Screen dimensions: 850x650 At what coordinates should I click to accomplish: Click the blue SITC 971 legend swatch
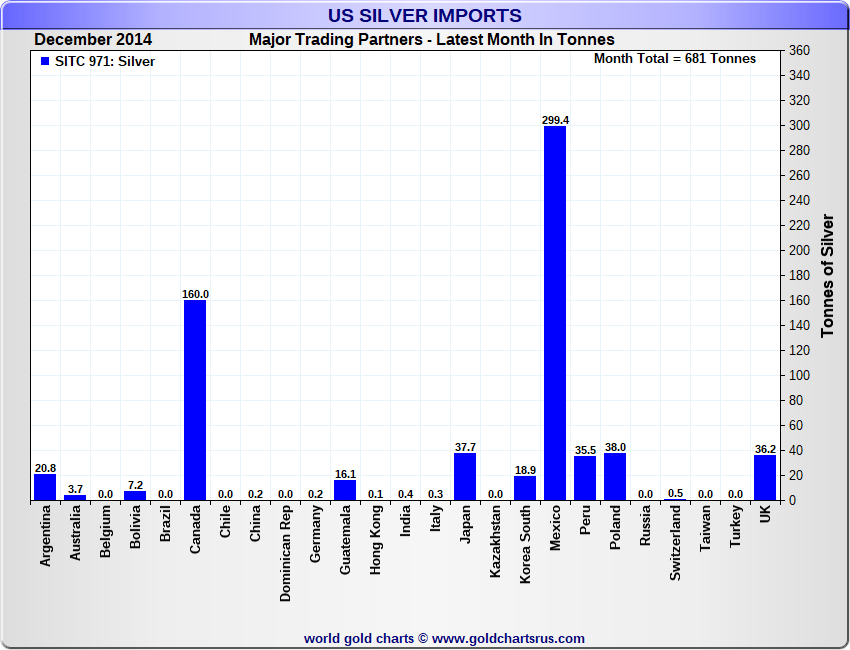coord(45,62)
